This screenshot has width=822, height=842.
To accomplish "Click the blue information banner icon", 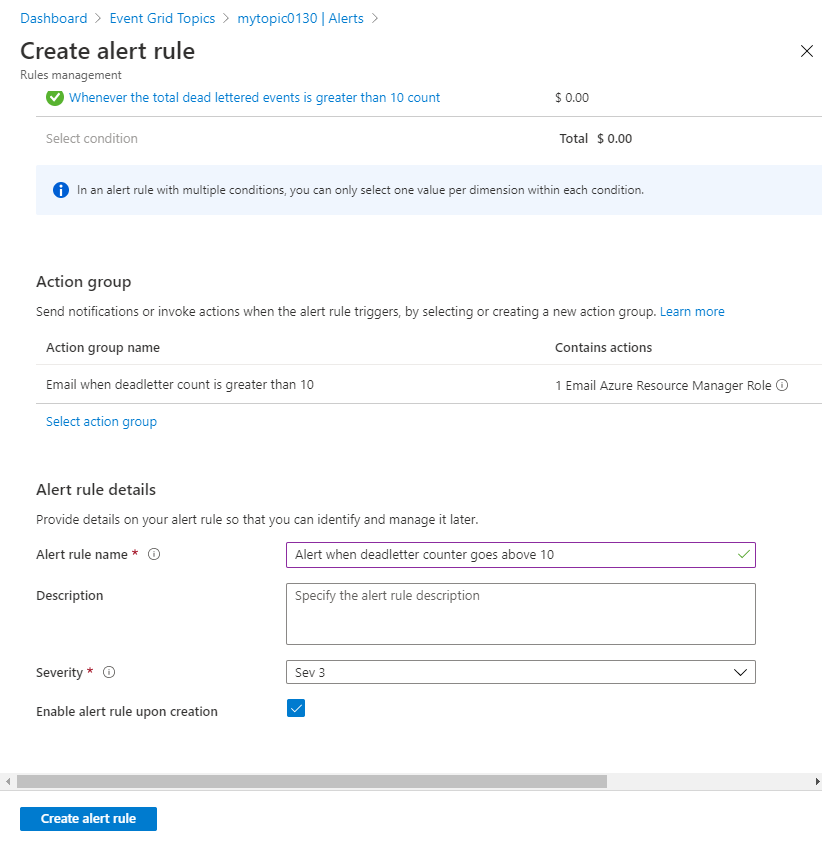I will [x=60, y=190].
